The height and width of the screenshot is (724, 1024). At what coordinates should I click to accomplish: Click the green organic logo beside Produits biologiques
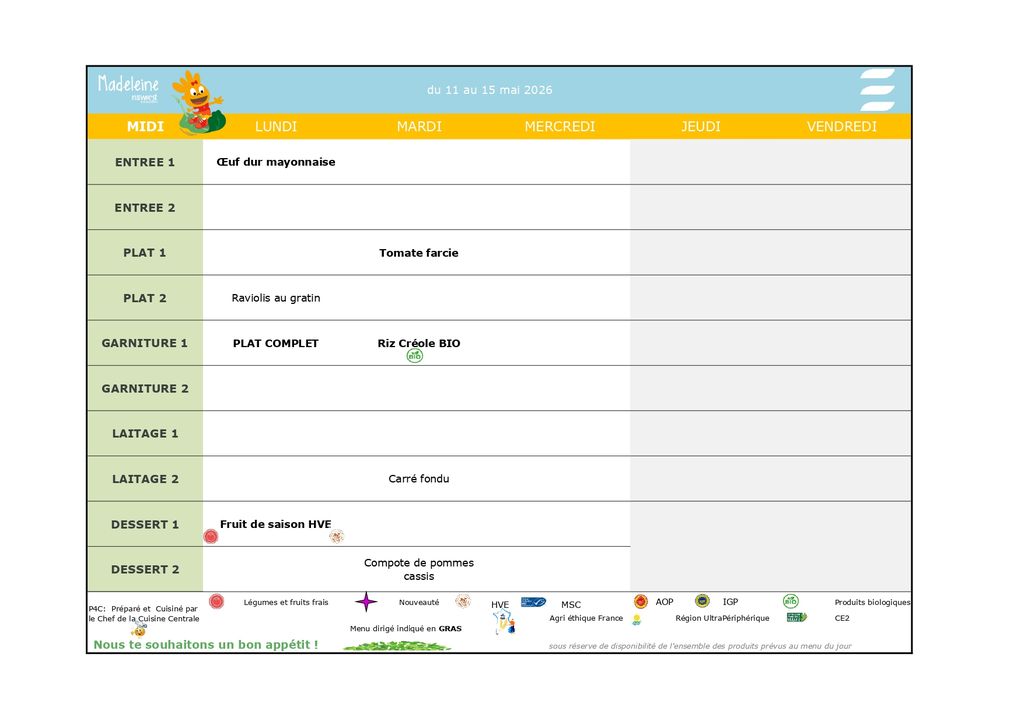[791, 602]
